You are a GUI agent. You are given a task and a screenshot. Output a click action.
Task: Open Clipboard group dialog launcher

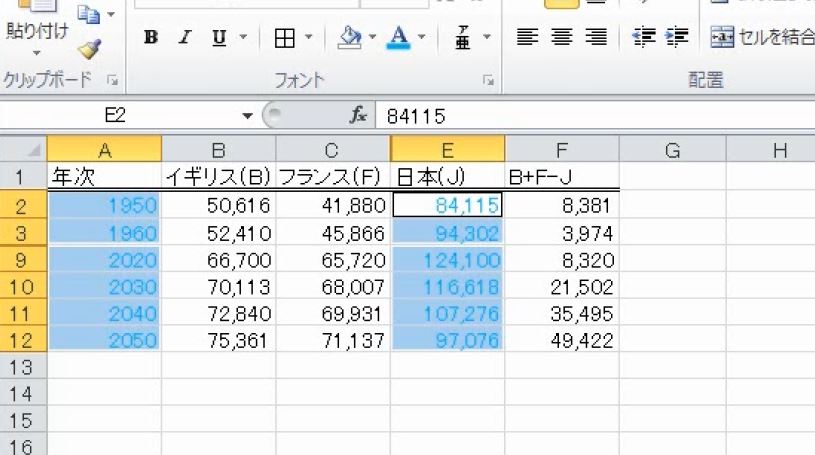(112, 80)
